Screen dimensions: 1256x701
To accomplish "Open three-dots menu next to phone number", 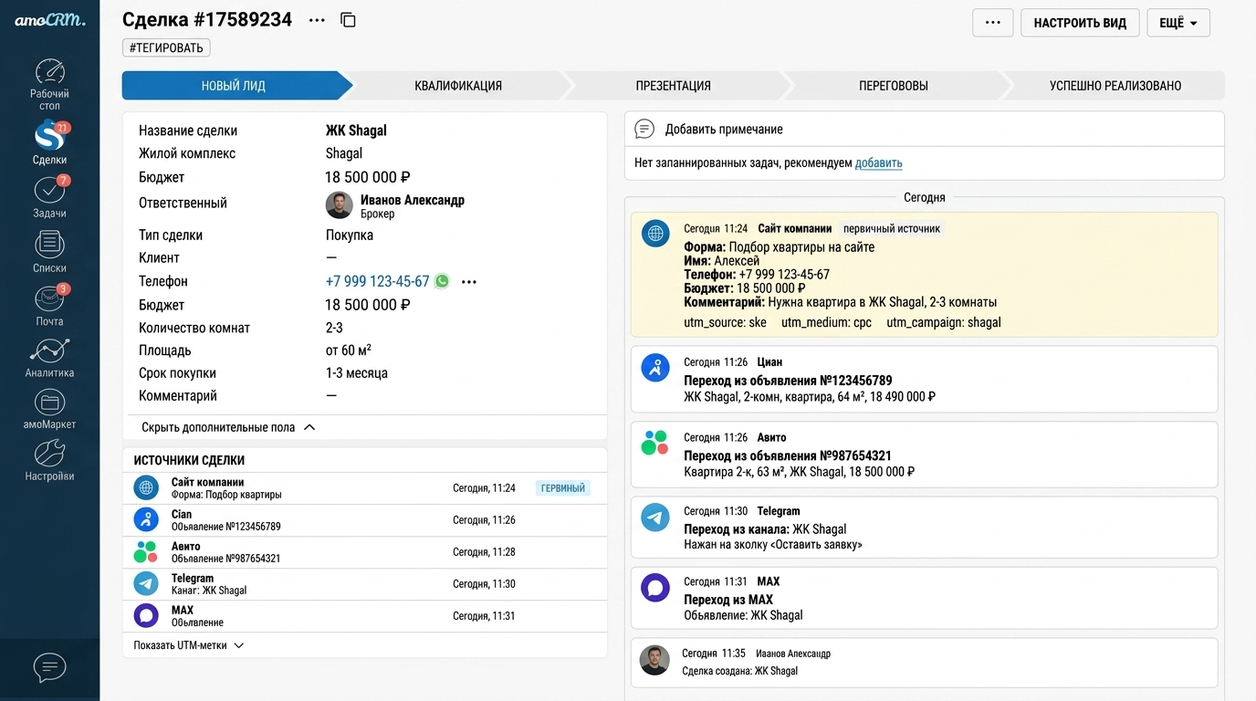I will (469, 282).
